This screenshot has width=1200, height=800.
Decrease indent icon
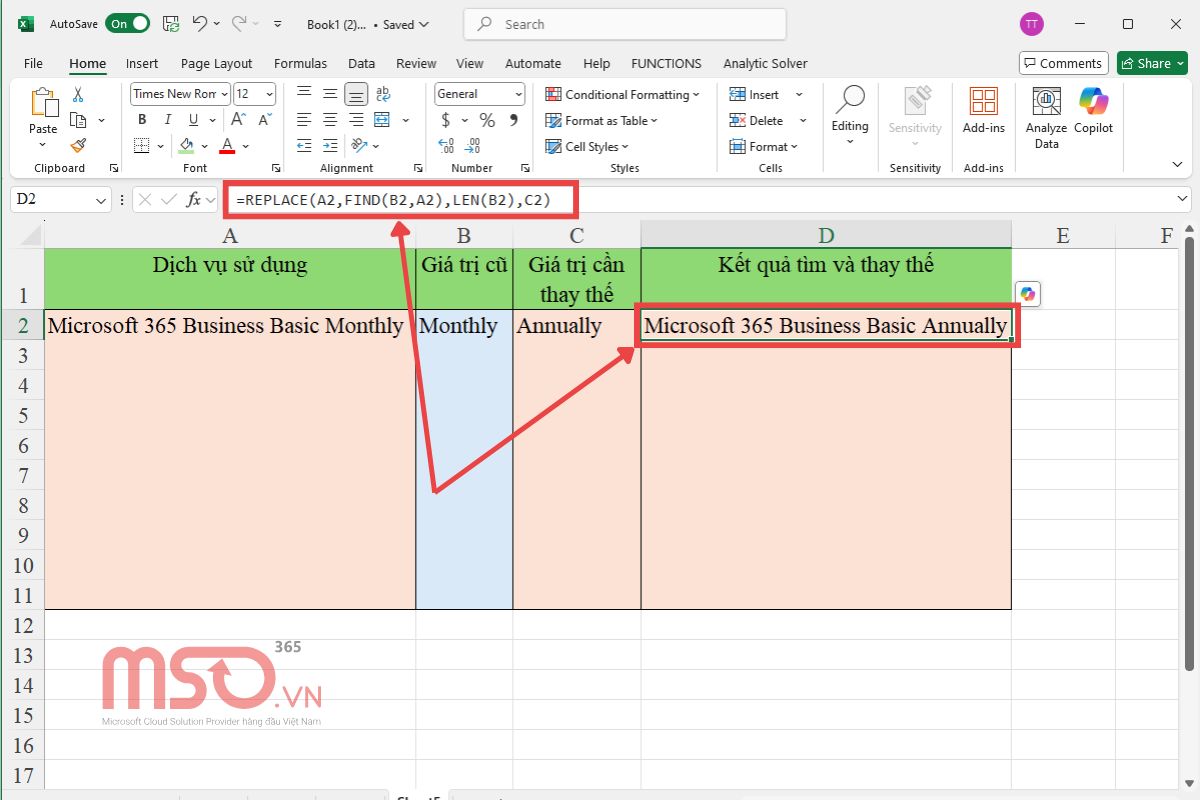coord(304,146)
